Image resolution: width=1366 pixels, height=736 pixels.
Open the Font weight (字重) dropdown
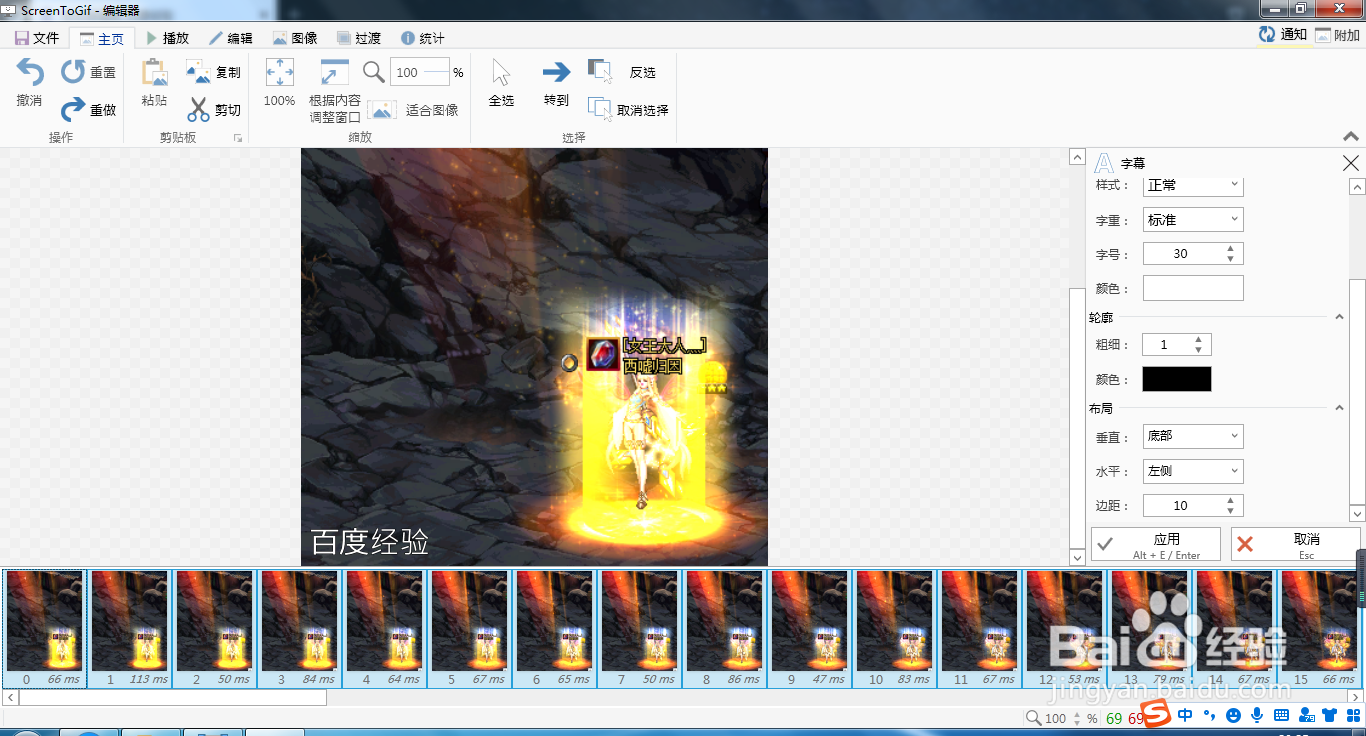1193,220
